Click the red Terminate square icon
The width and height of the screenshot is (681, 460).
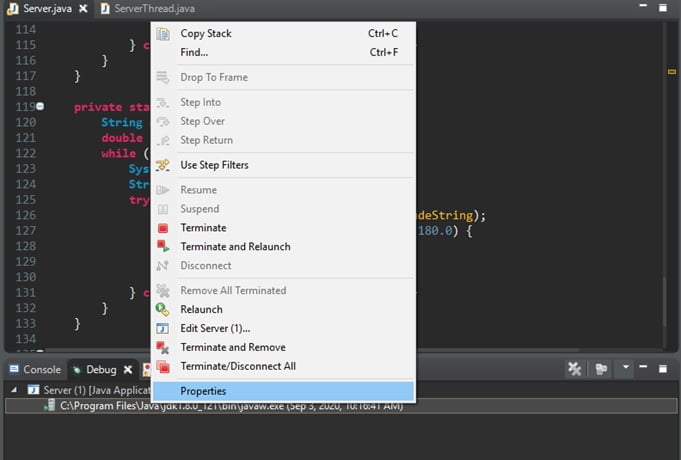[x=163, y=228]
